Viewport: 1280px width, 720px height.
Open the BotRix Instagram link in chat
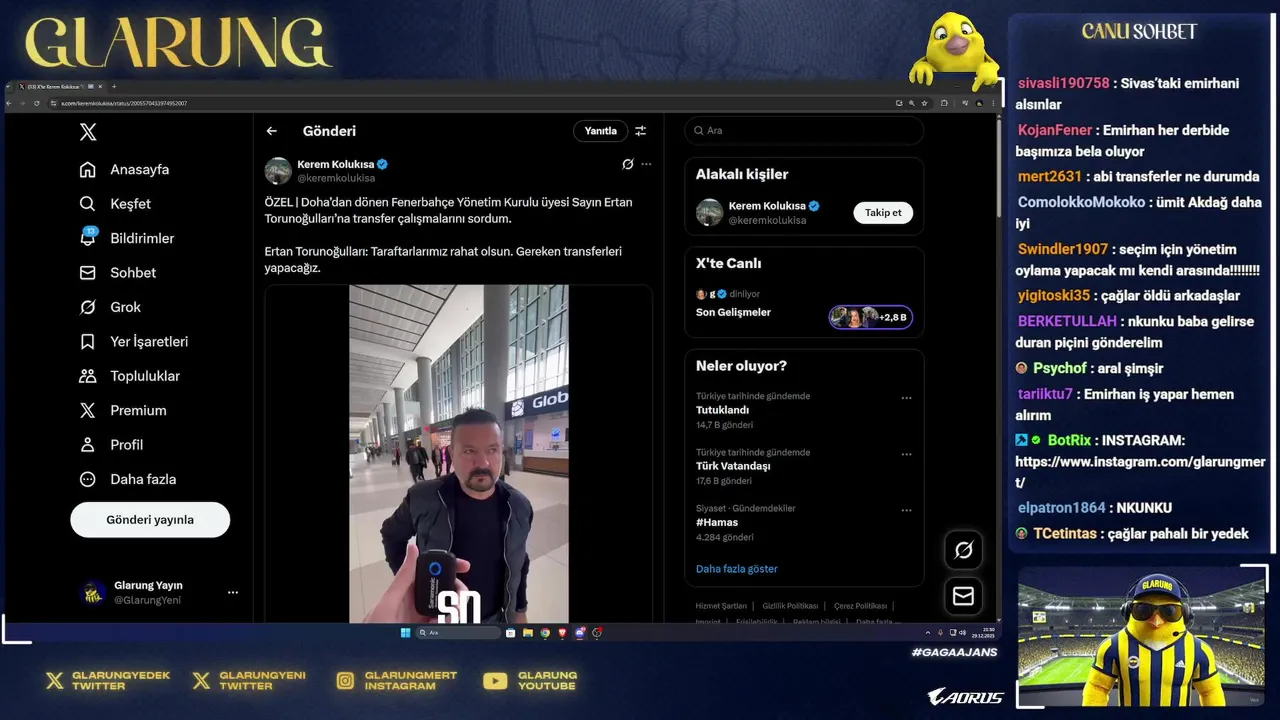[x=1140, y=472]
